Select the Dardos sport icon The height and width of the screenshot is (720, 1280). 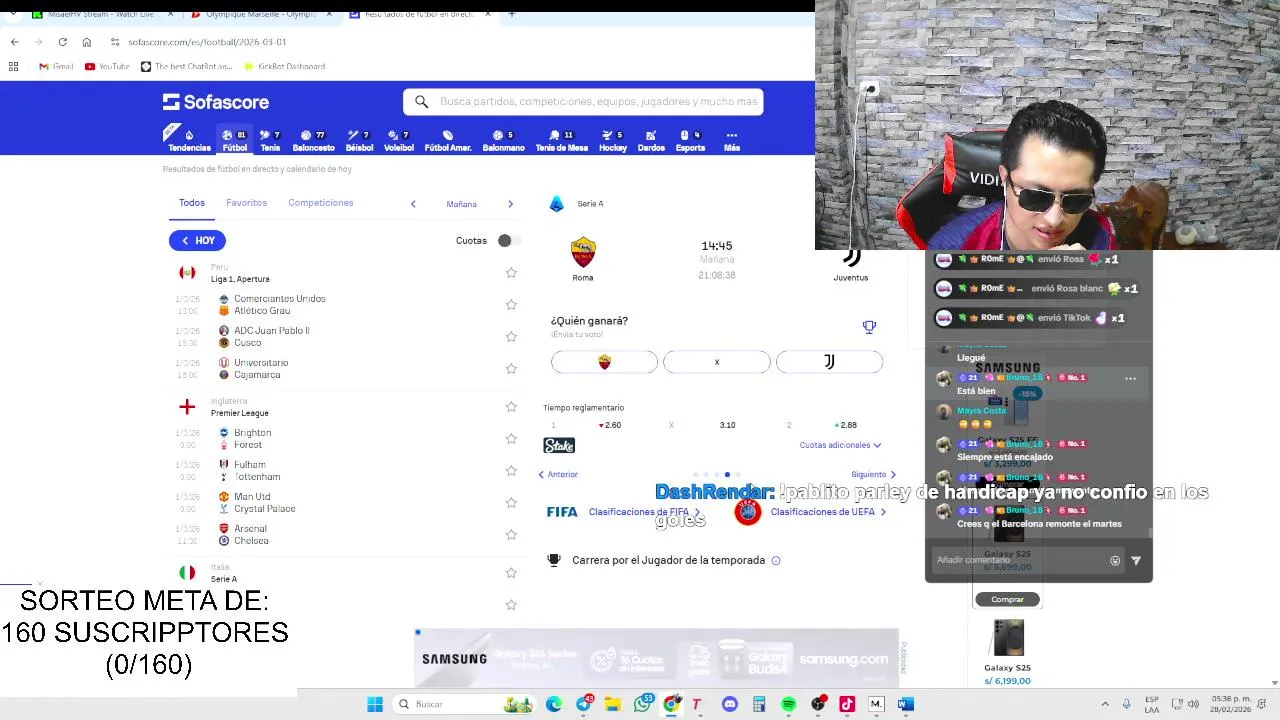[651, 140]
